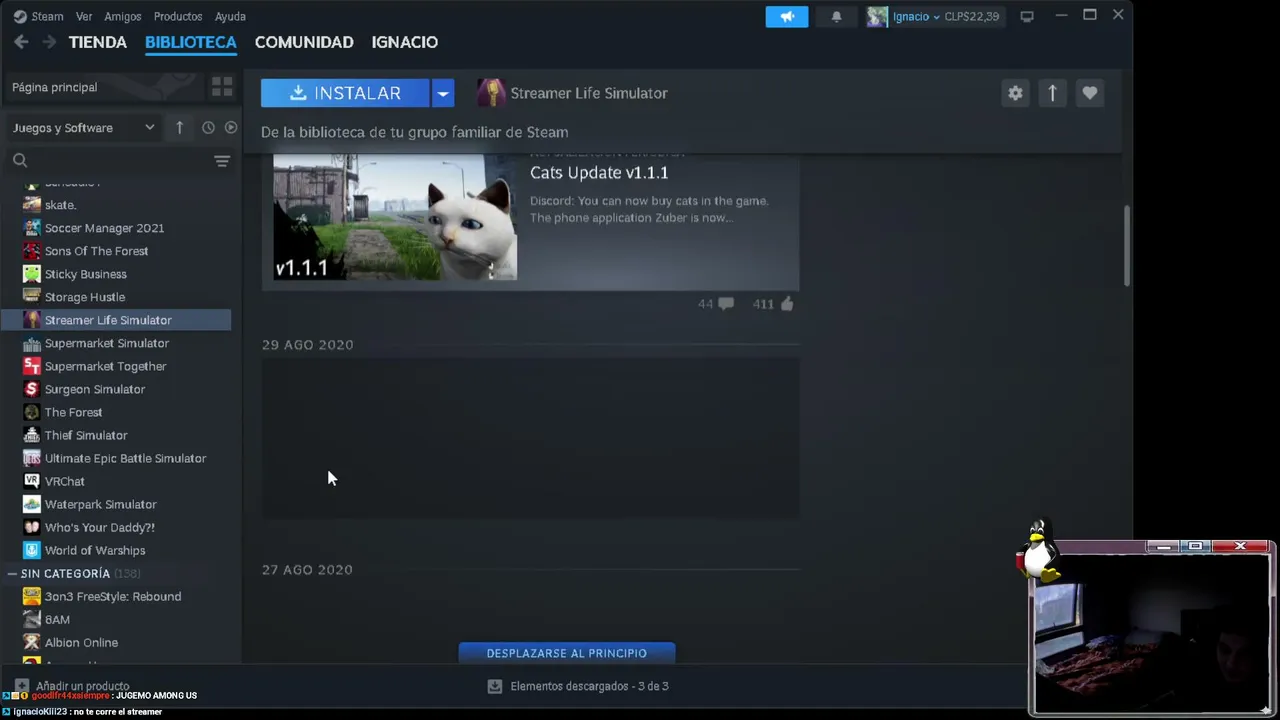Click the Soccer Manager 2021 game icon
Image resolution: width=1280 pixels, height=720 pixels.
coord(32,228)
